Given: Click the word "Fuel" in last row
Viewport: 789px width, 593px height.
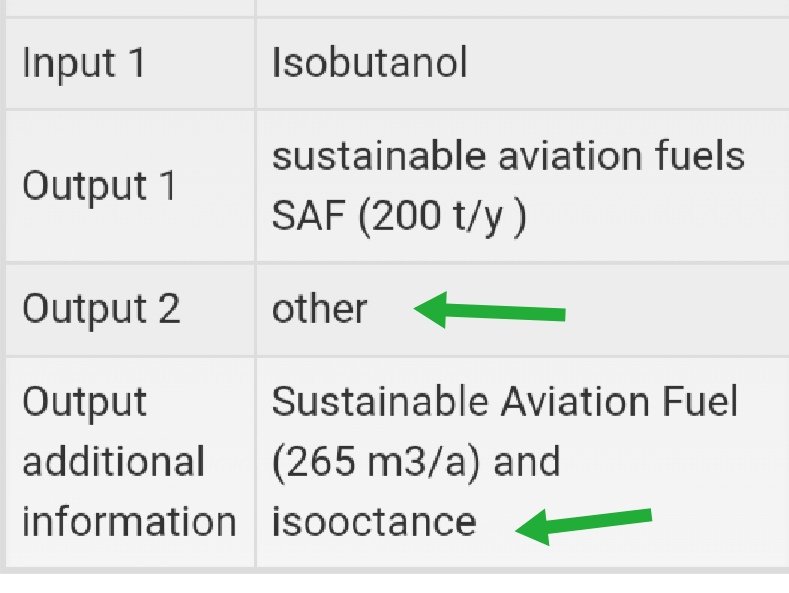Looking at the screenshot, I should [699, 402].
